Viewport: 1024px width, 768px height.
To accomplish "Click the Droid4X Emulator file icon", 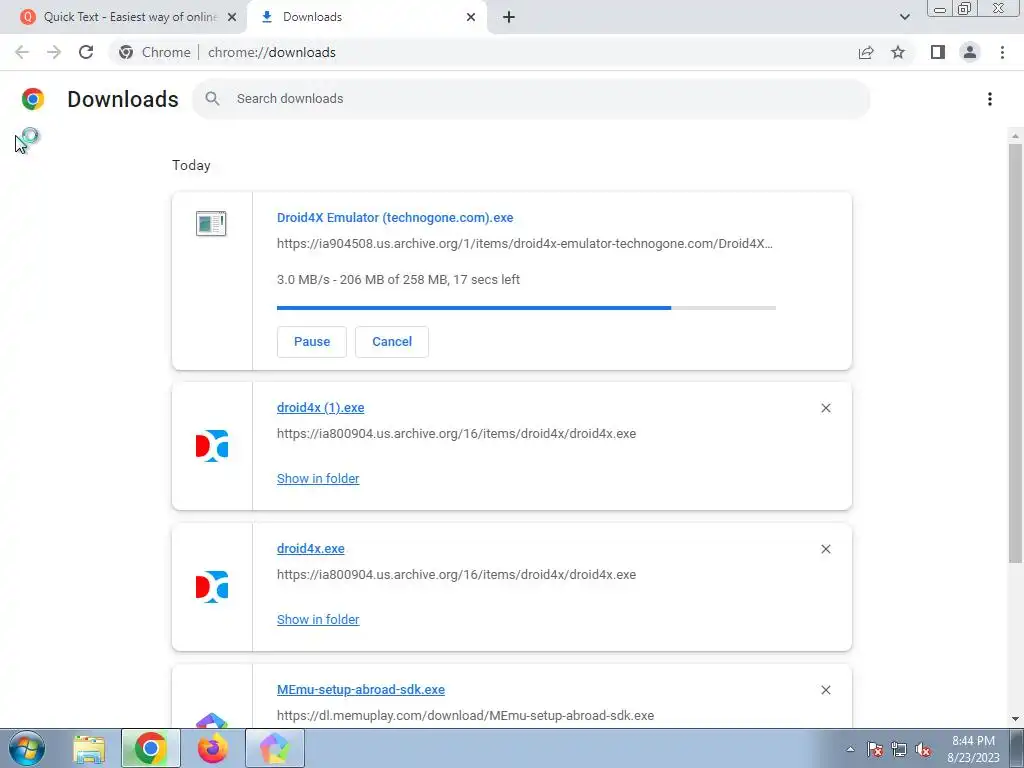I will [x=211, y=224].
